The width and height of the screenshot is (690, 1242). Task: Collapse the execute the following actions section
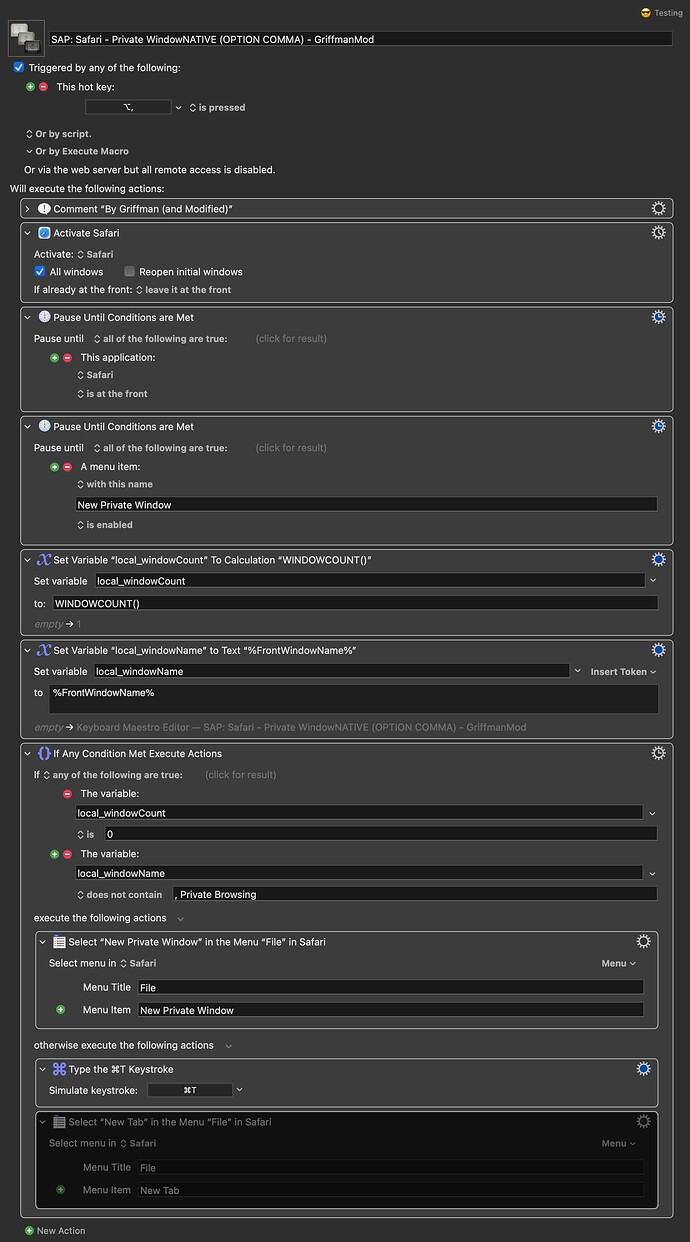coord(181,918)
